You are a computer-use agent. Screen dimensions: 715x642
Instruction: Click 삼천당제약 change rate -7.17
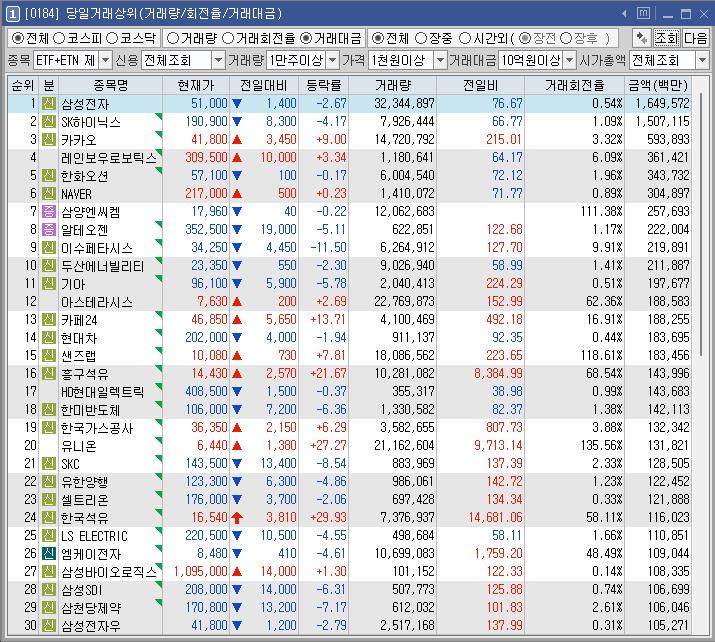[x=332, y=607]
